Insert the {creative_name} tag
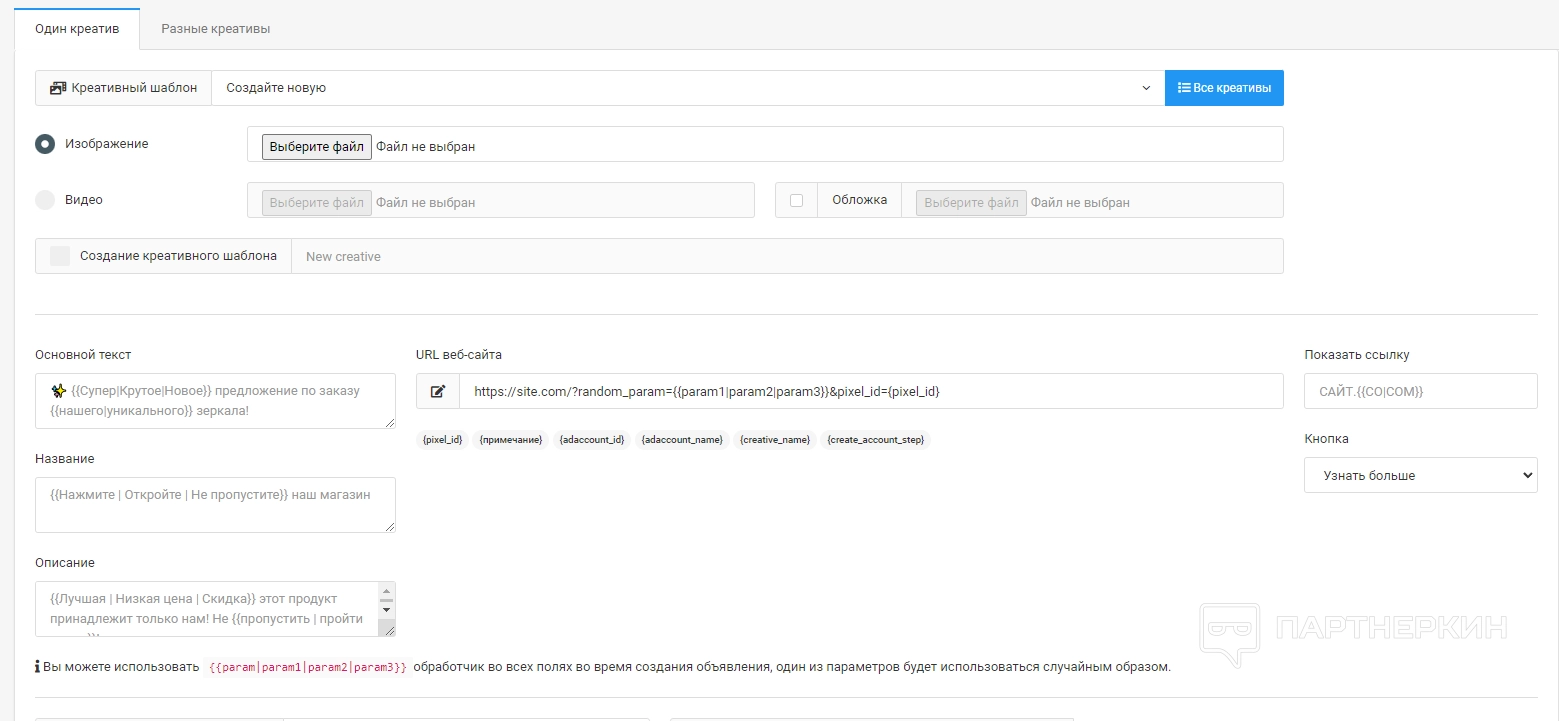 775,440
